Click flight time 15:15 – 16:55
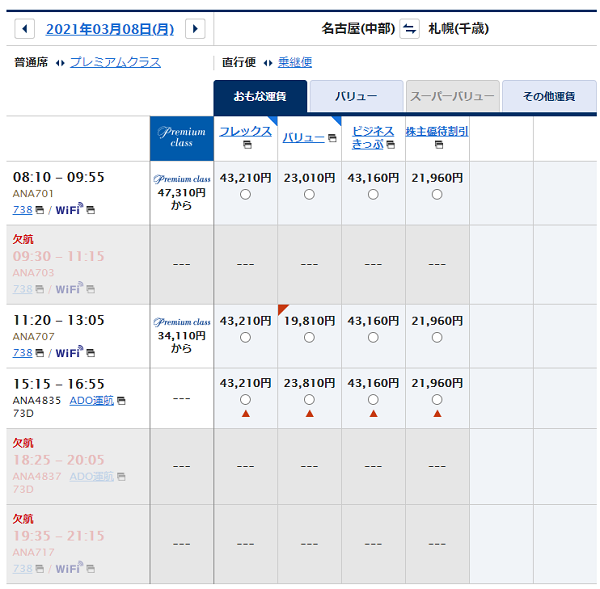 click(59, 384)
